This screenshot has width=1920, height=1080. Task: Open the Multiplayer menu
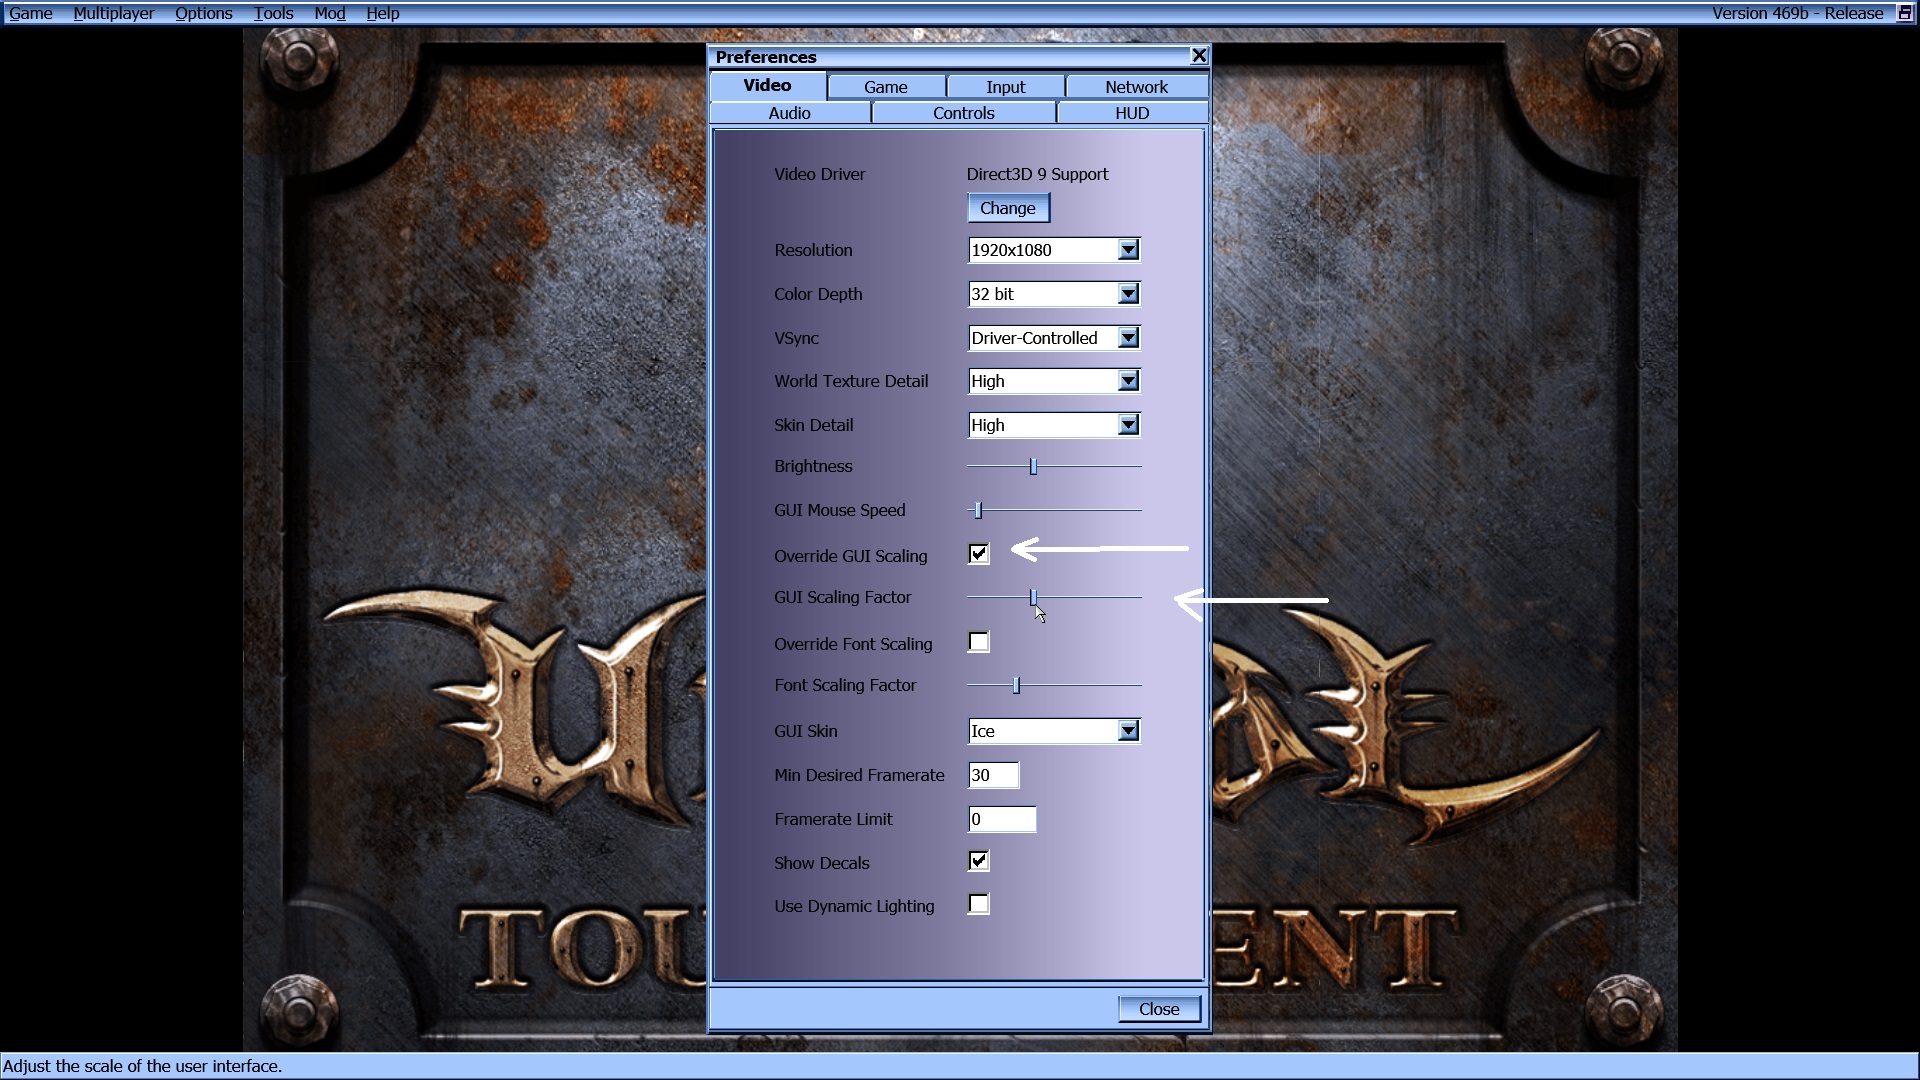point(113,13)
